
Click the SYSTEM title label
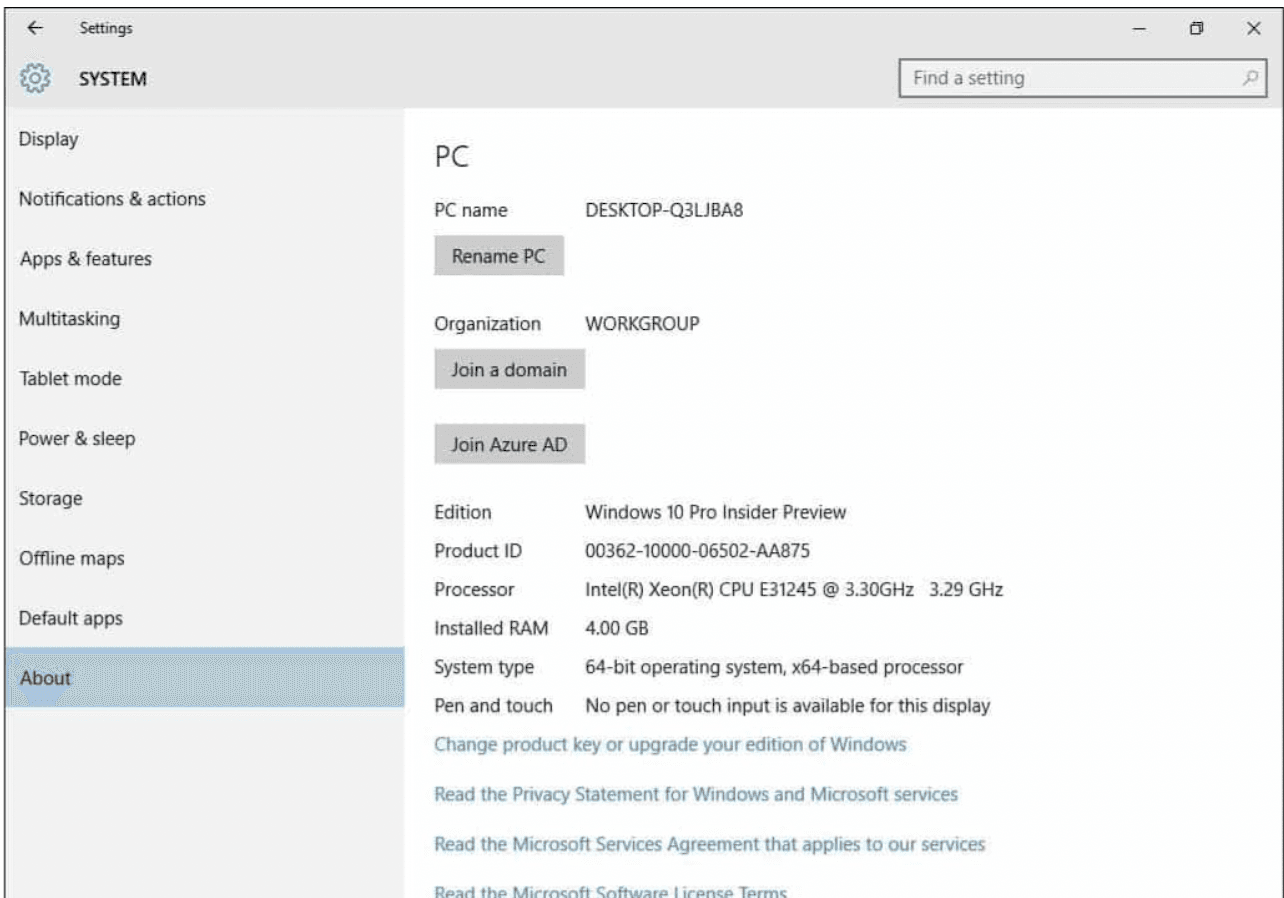pos(113,79)
